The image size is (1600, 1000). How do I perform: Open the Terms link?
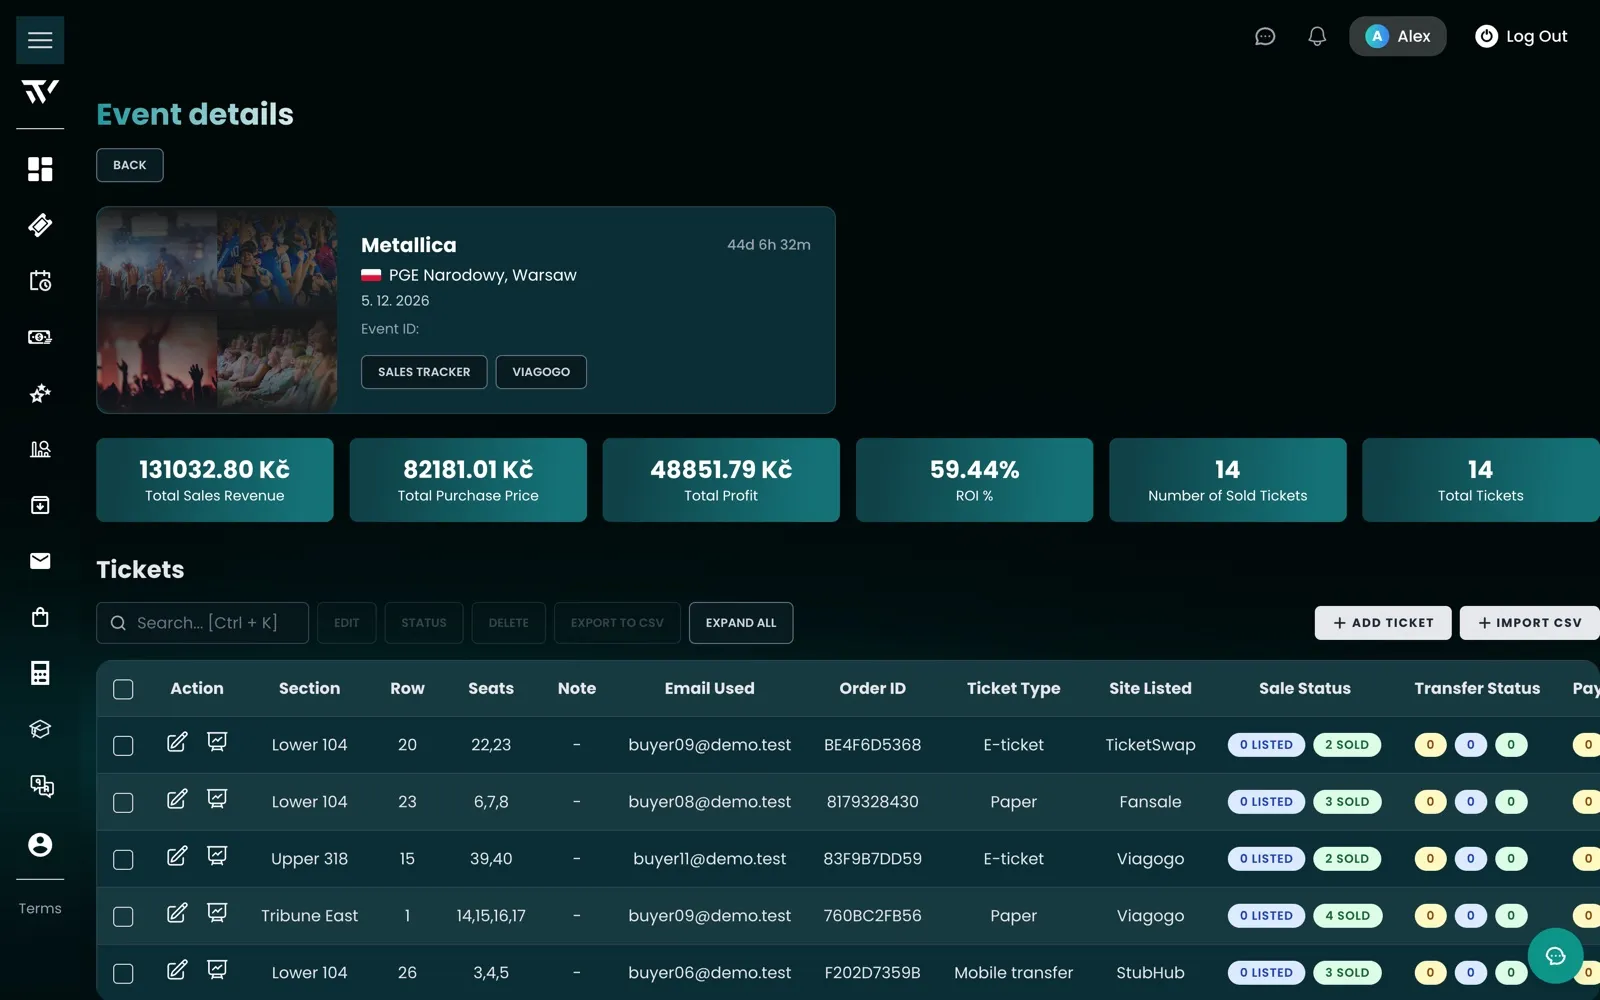tap(40, 909)
